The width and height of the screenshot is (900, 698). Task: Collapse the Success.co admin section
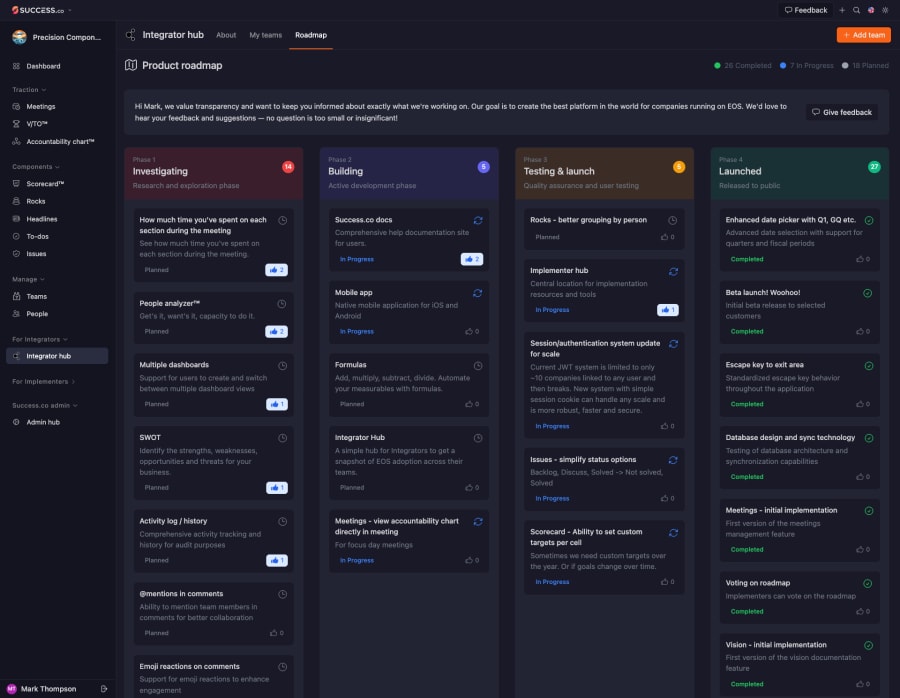point(45,405)
